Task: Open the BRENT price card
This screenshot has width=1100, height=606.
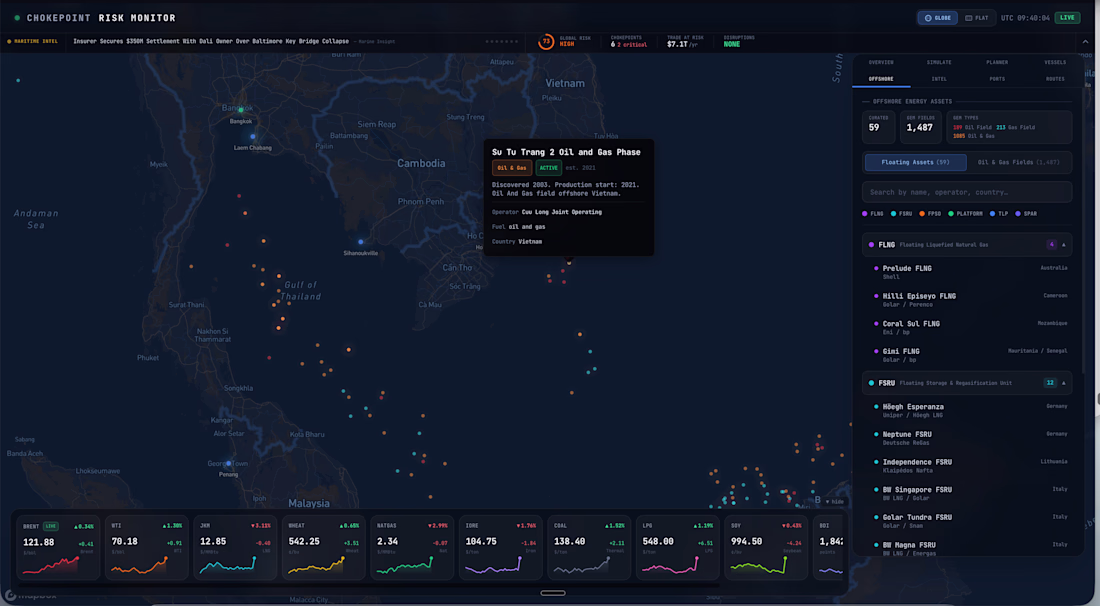Action: coord(58,548)
